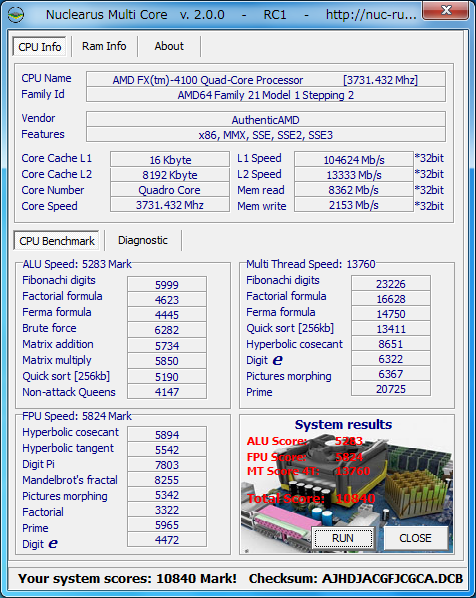Screen dimensions: 476x598
Task: Click the 'ALU Speed: 5283 Mark' group label
Action: [77, 264]
